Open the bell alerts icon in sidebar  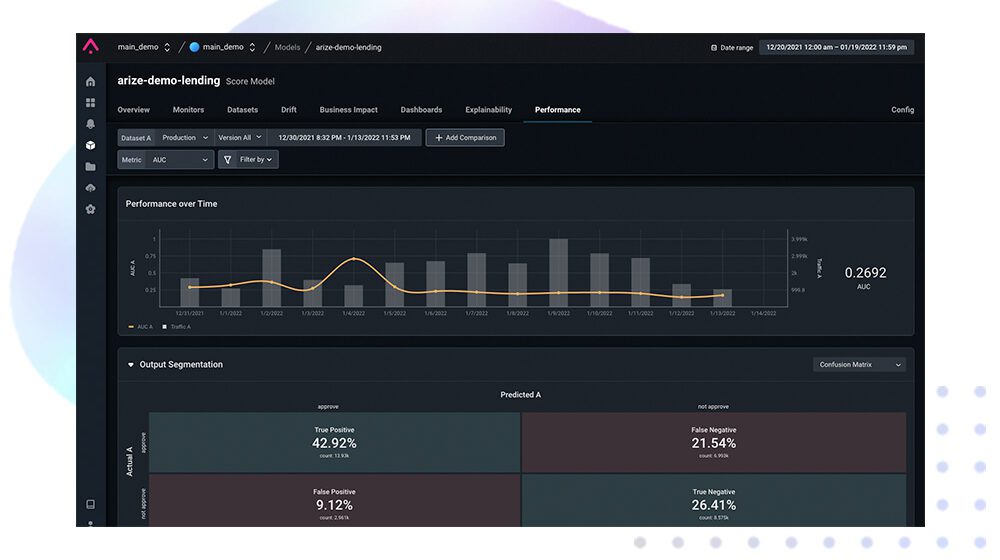click(x=91, y=124)
